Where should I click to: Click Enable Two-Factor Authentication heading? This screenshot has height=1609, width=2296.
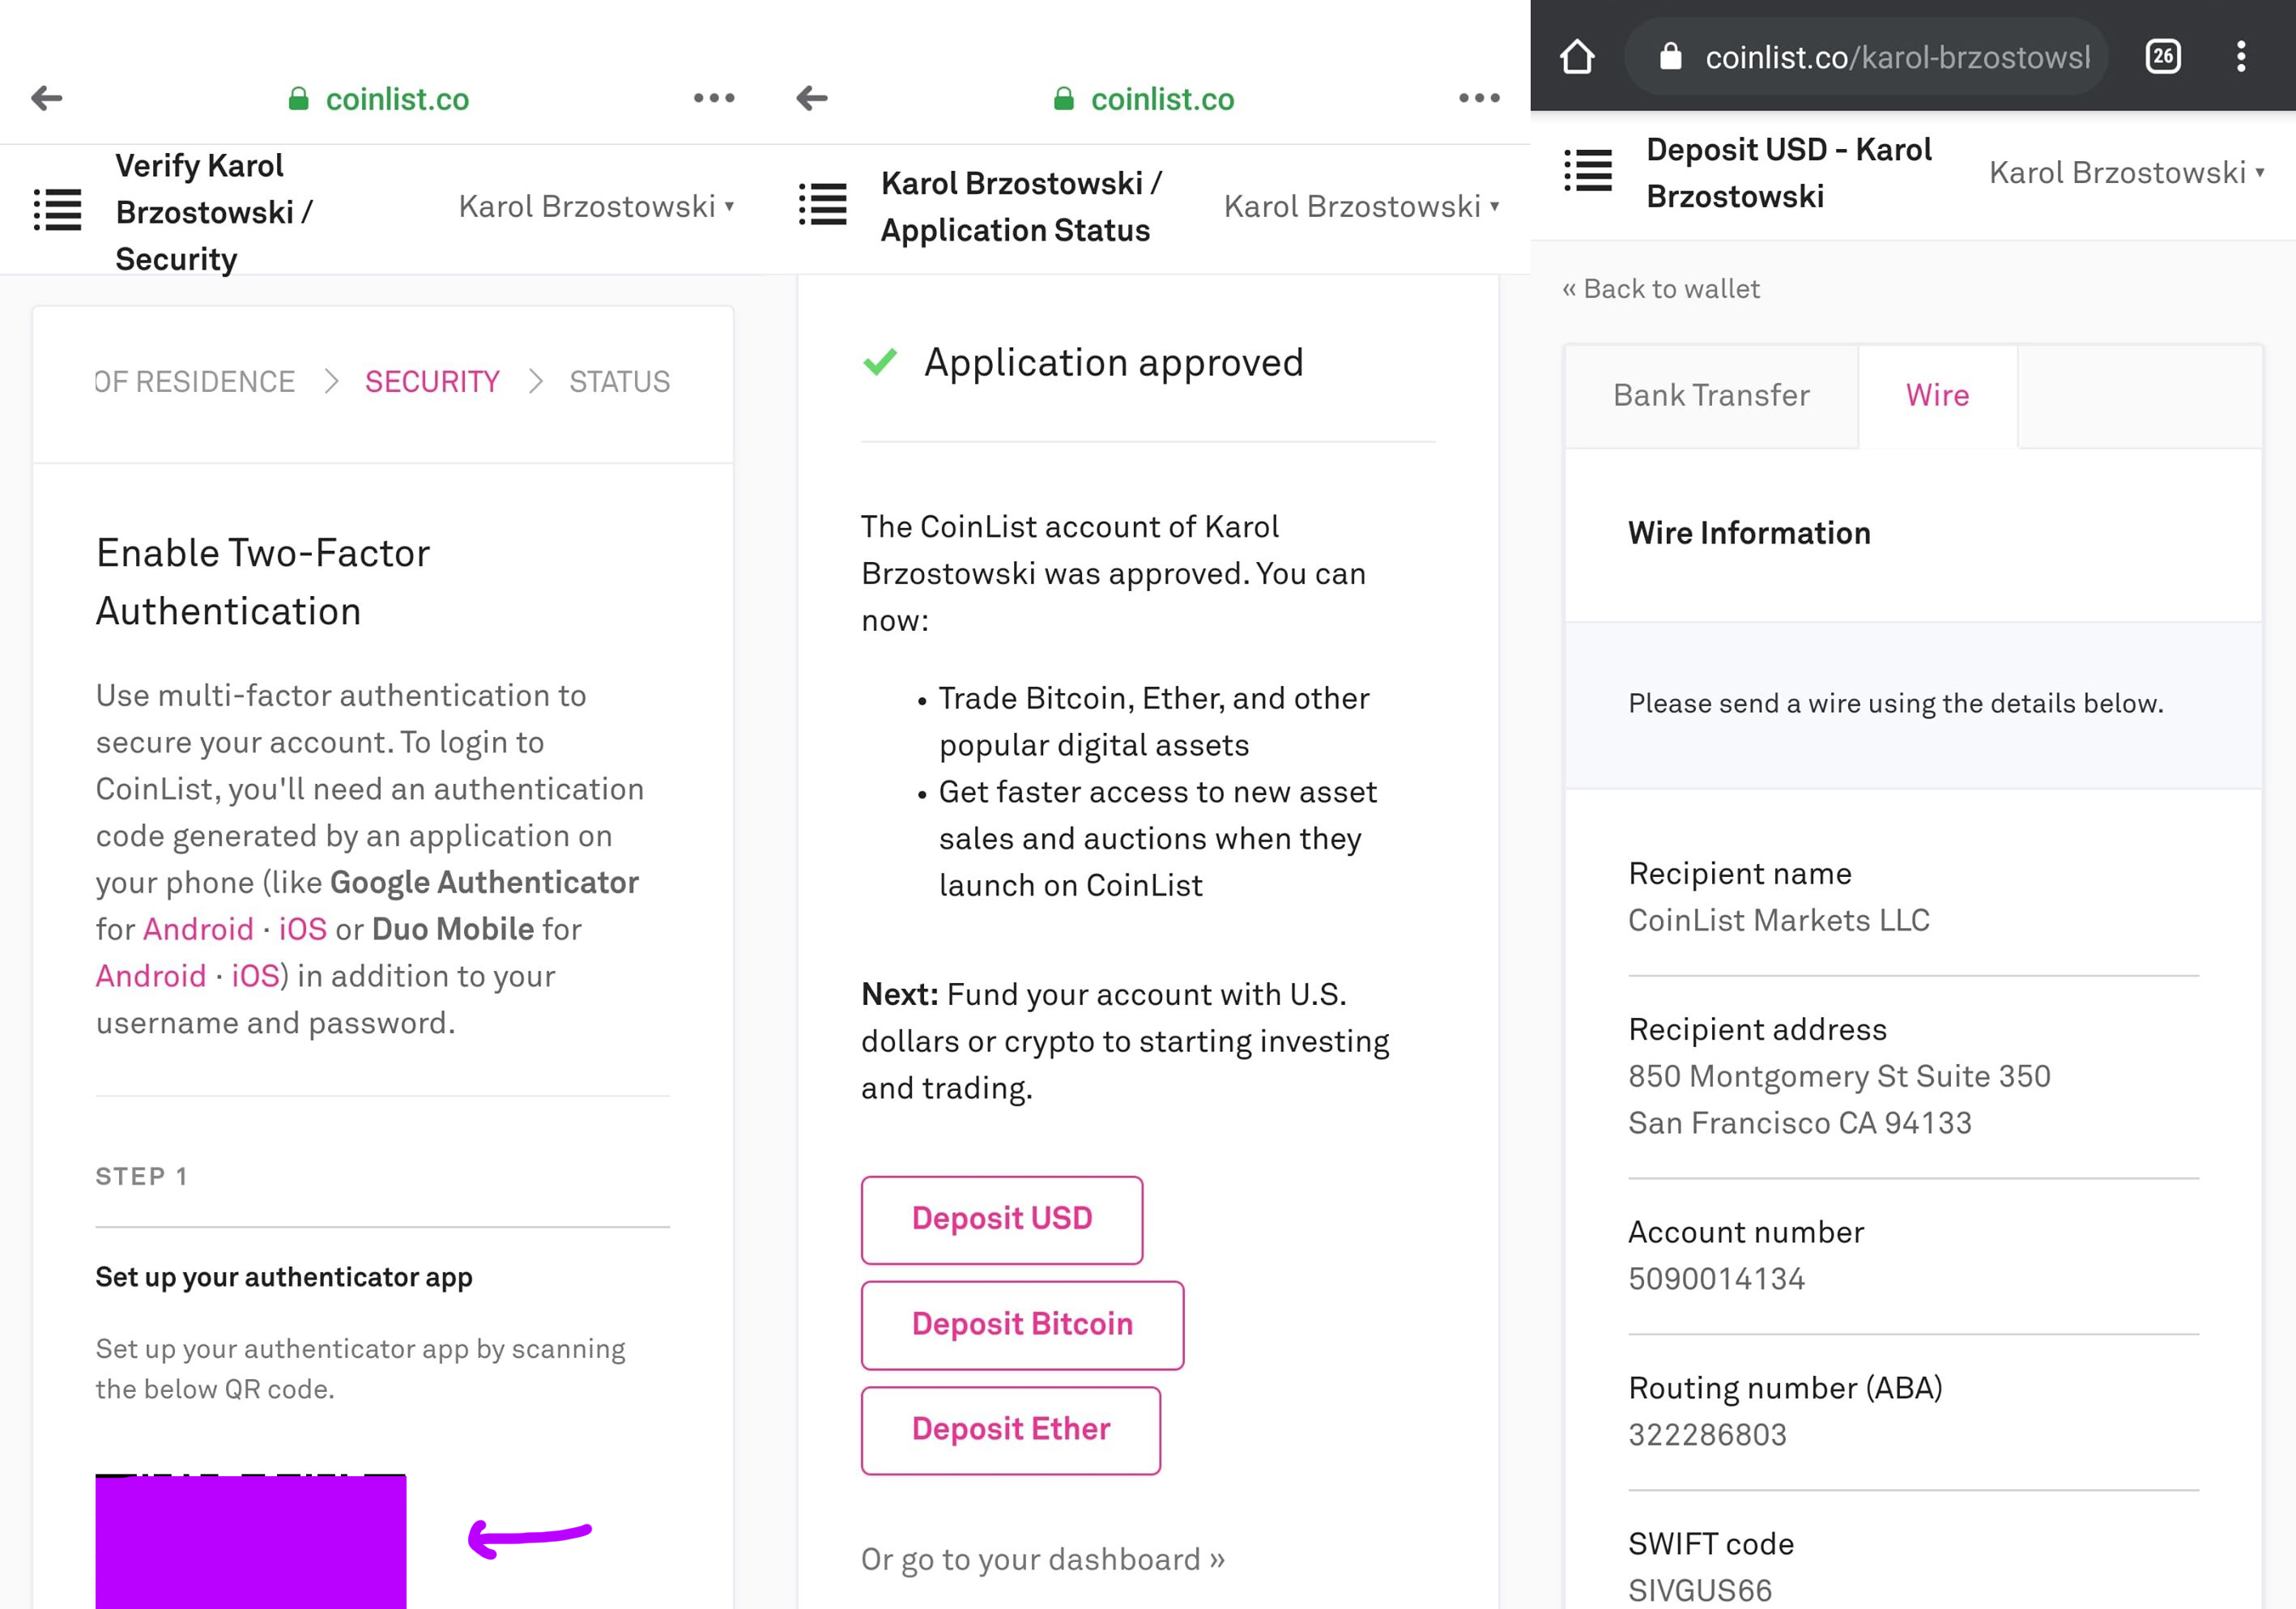[x=263, y=582]
